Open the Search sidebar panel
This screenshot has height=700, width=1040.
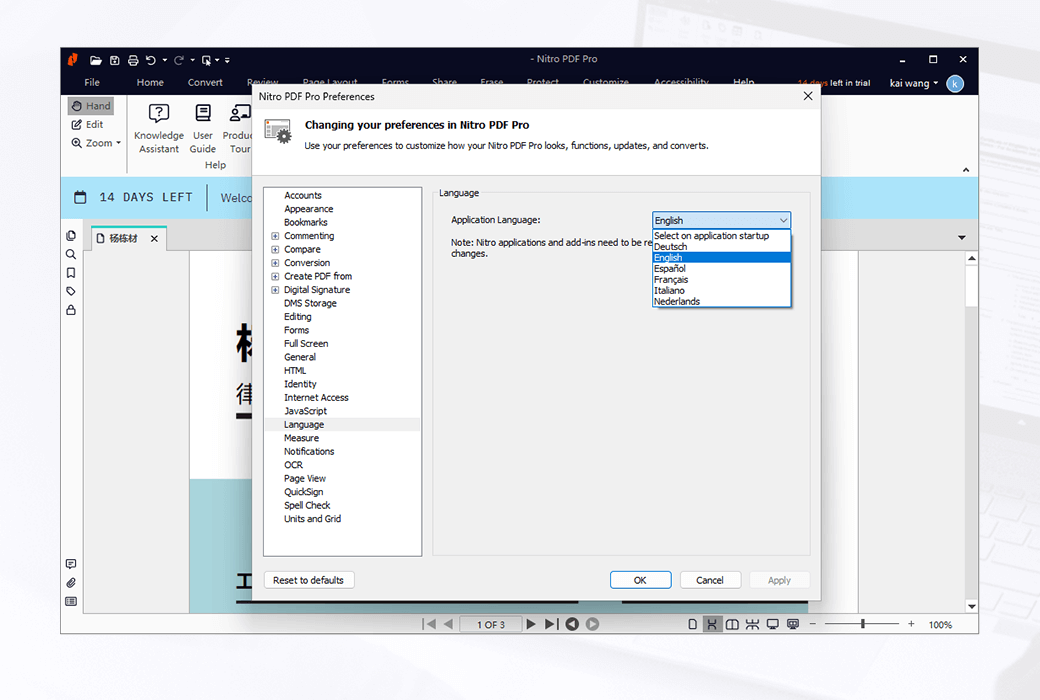[x=71, y=254]
